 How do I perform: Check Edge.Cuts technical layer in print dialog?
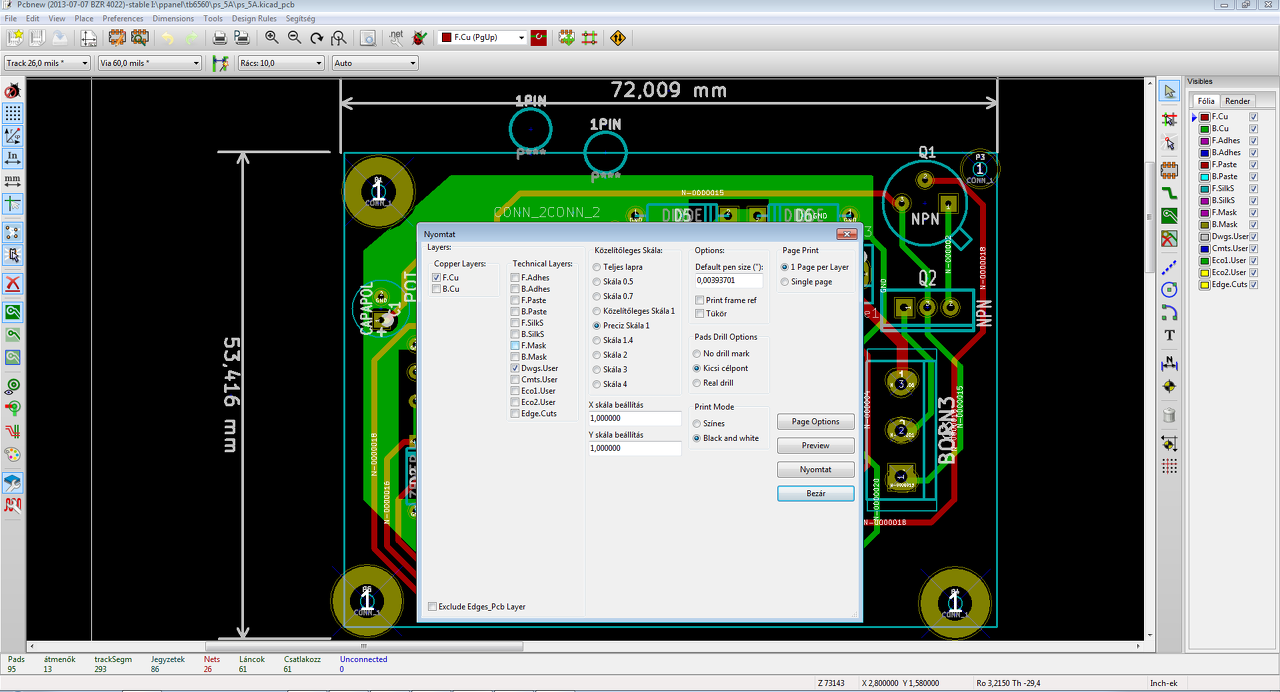coord(514,413)
